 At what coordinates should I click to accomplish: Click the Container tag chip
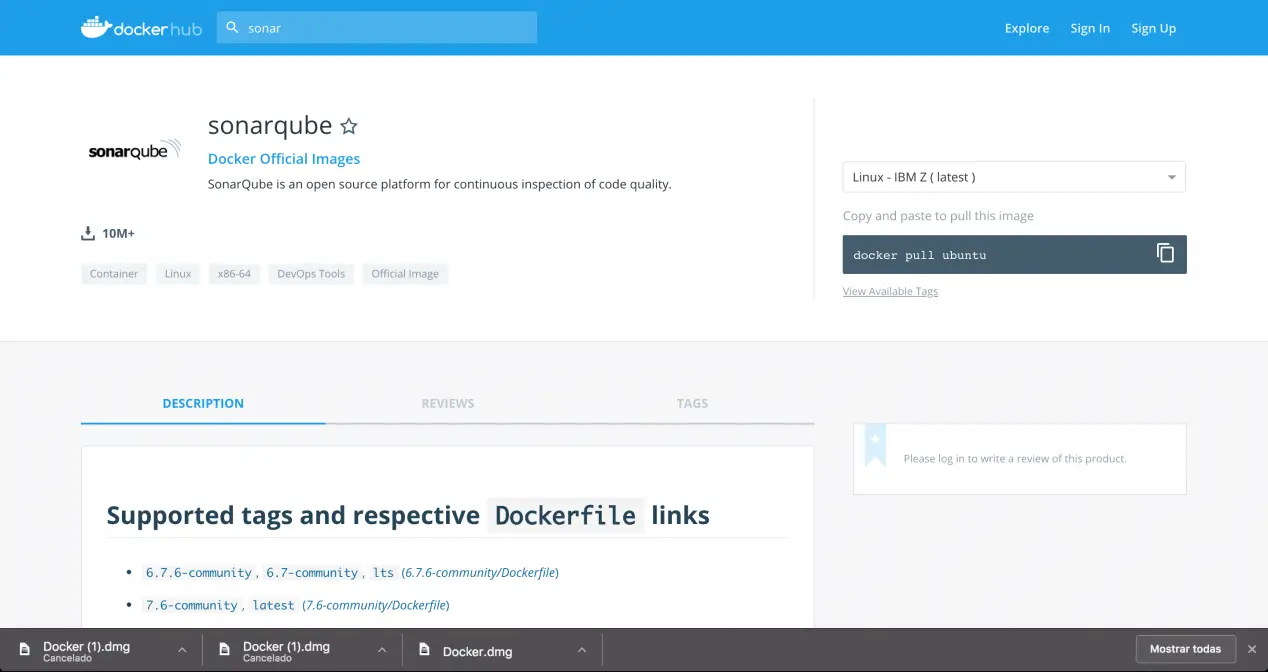[x=114, y=273]
